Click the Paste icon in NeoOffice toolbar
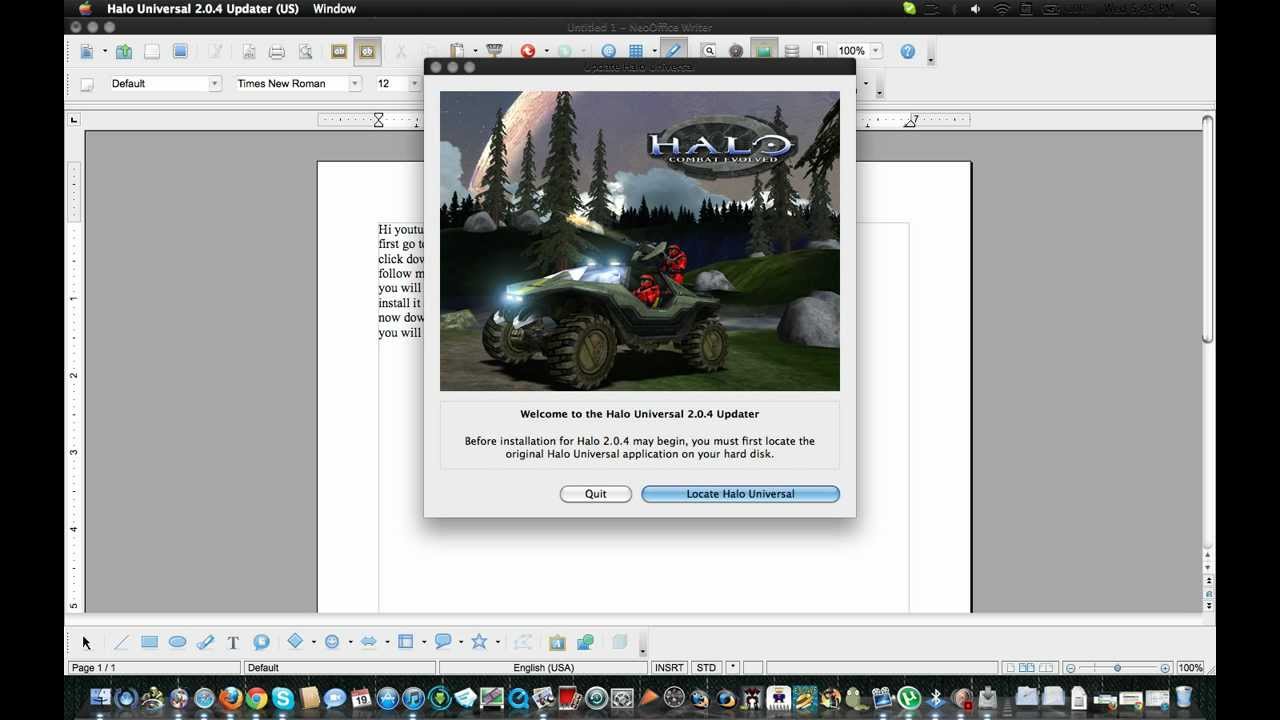This screenshot has width=1280, height=720. pyautogui.click(x=457, y=51)
